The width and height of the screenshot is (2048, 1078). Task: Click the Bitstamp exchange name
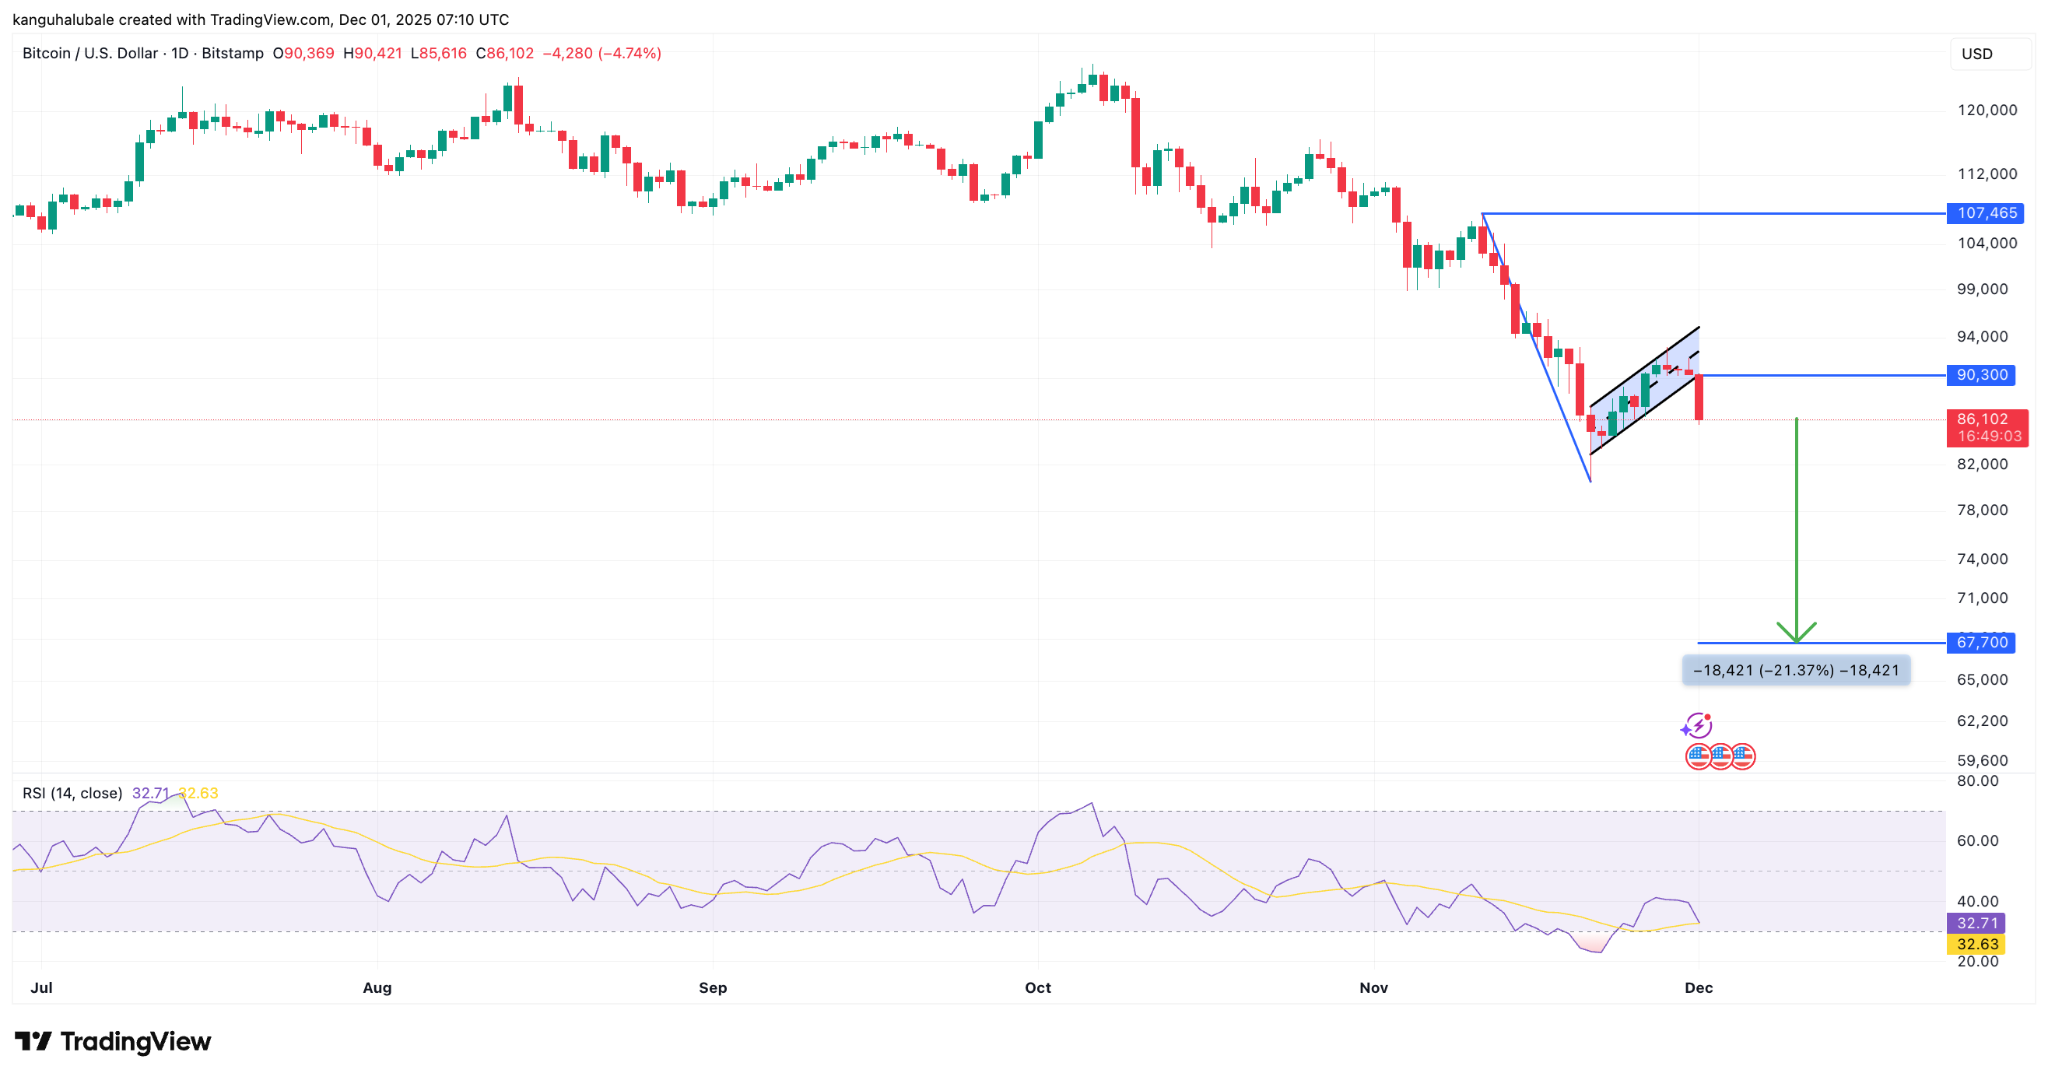coord(233,54)
